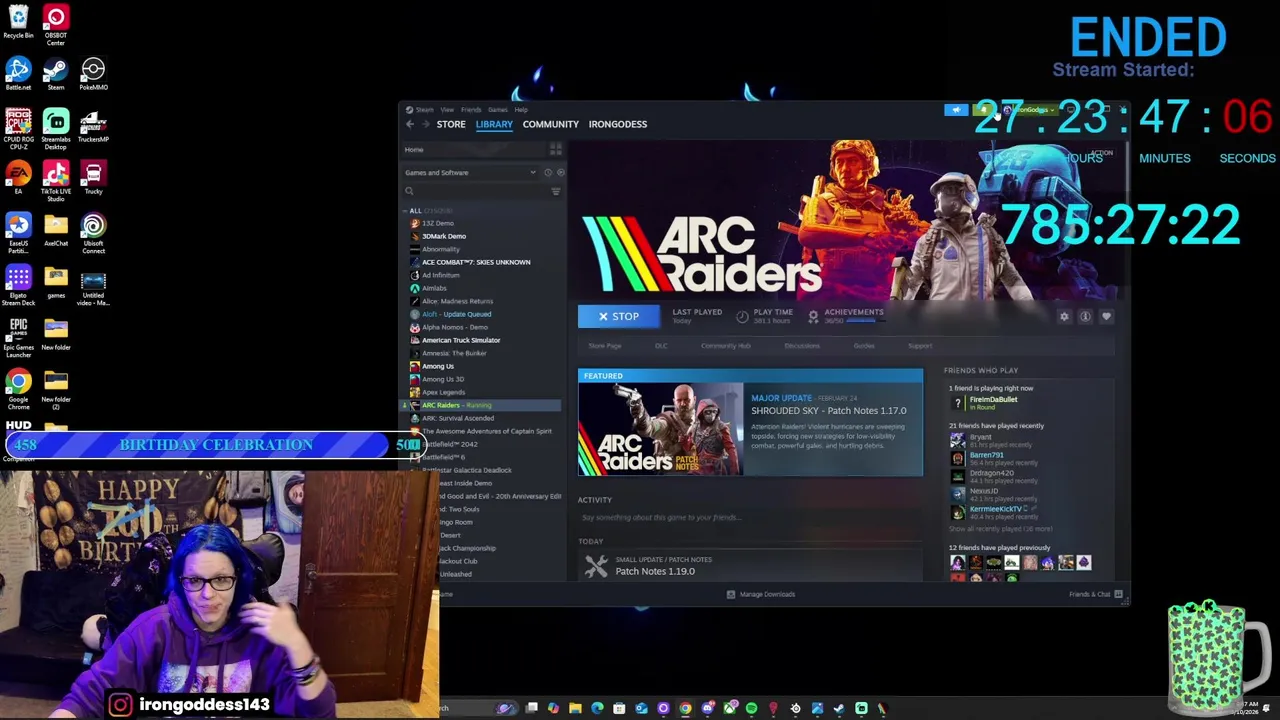Open the IRONGODESS profile tab
The height and width of the screenshot is (720, 1280).
tap(618, 124)
